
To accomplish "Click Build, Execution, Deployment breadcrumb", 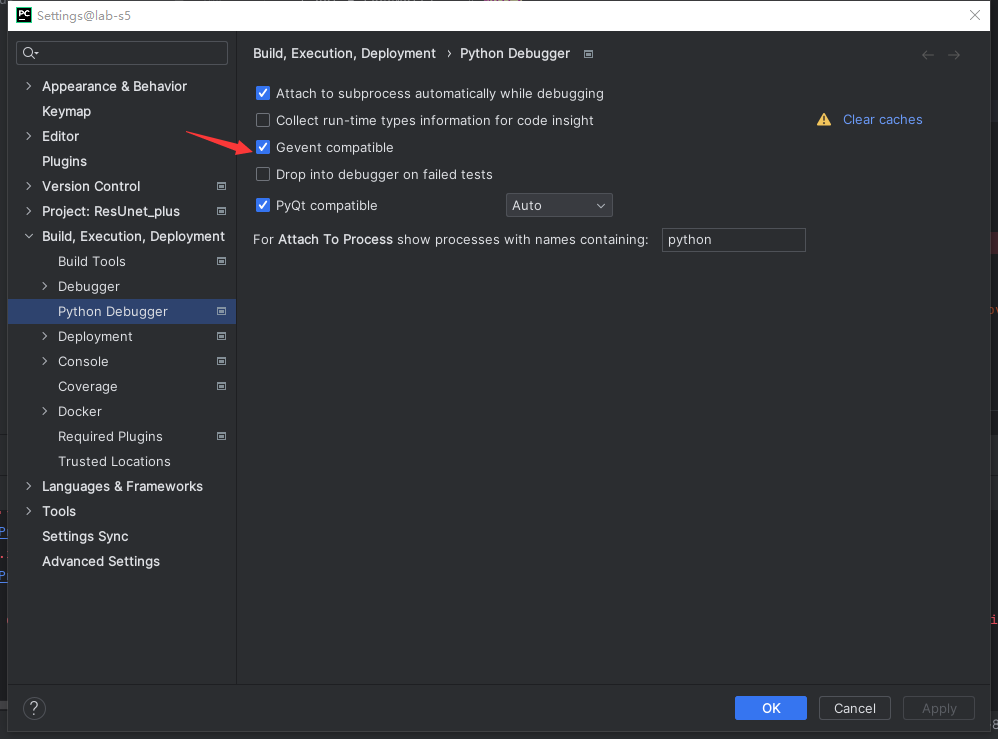I will [344, 53].
